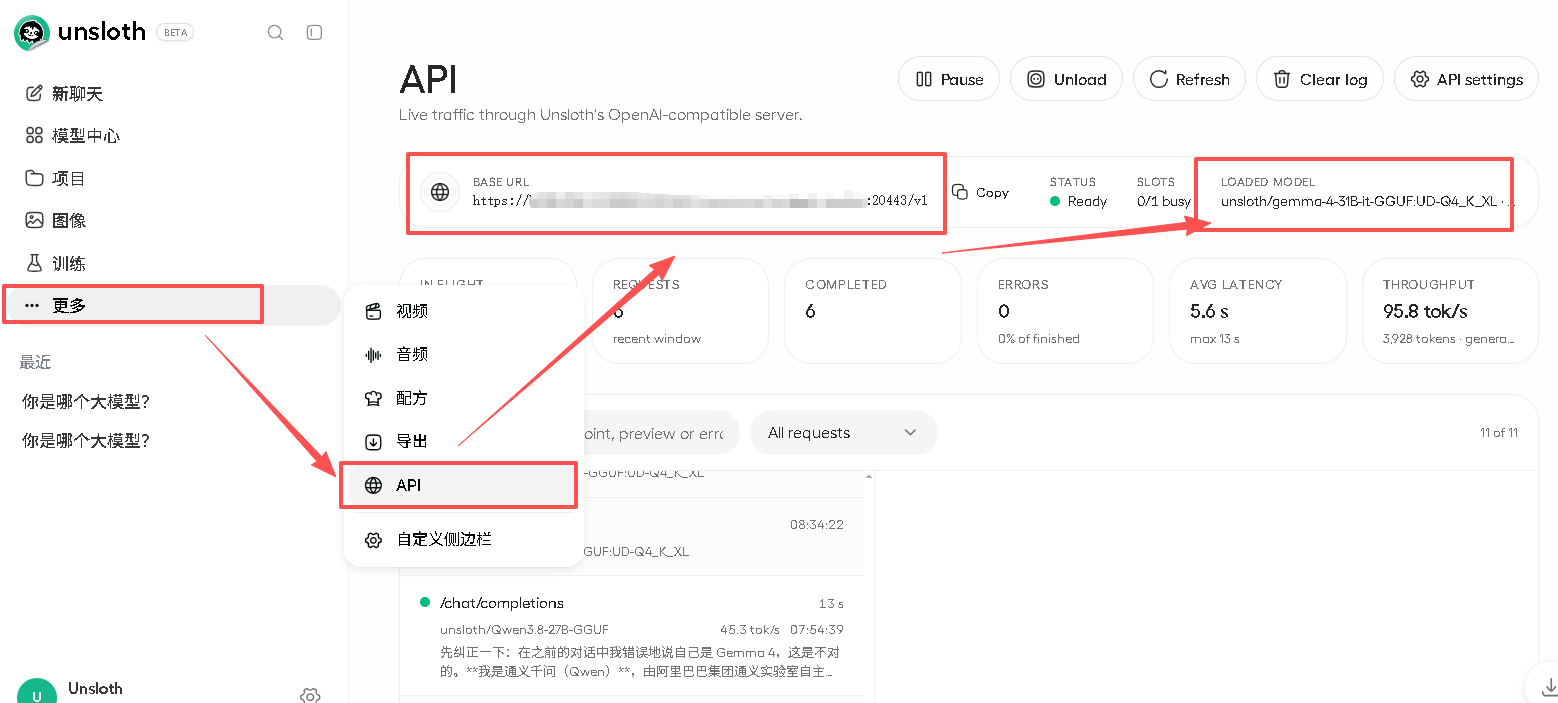
Task: Copy the base URL
Action: pos(981,192)
